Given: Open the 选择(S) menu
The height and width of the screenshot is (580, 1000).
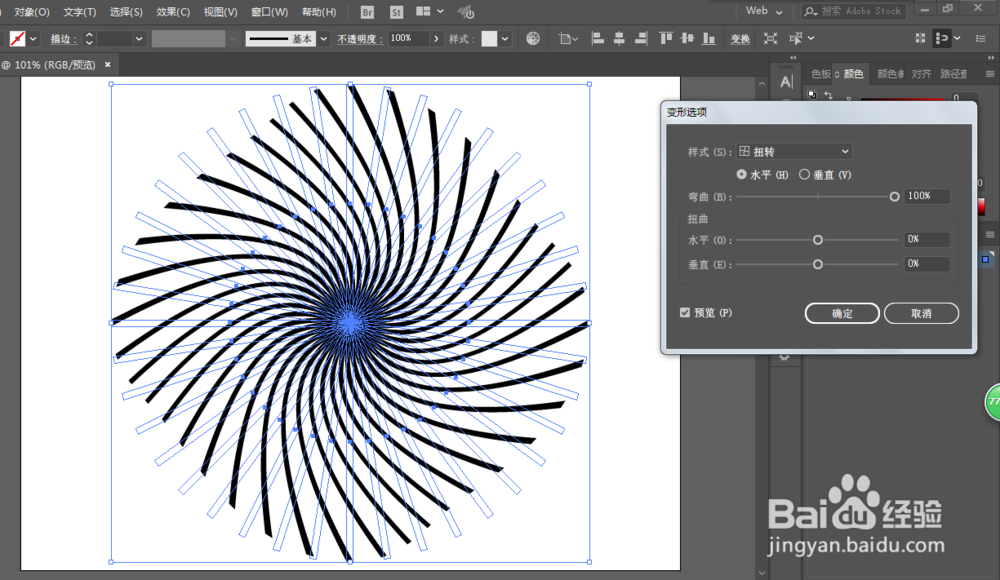Looking at the screenshot, I should pyautogui.click(x=126, y=12).
